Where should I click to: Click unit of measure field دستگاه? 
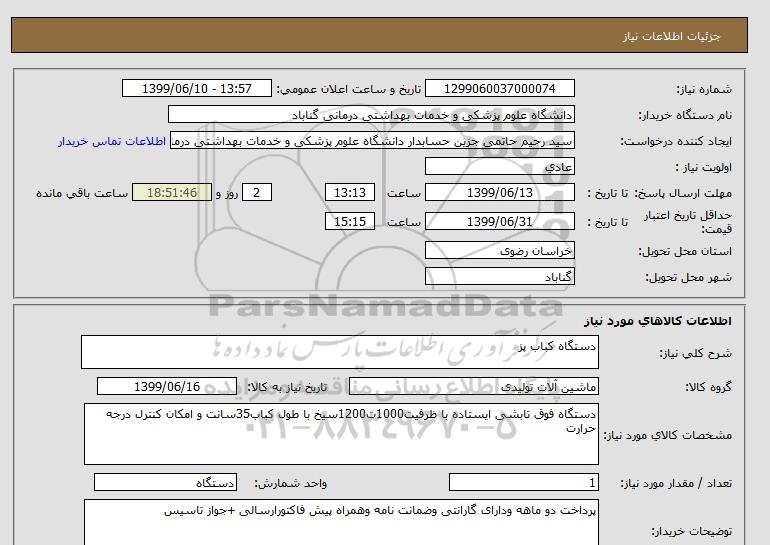tap(165, 482)
